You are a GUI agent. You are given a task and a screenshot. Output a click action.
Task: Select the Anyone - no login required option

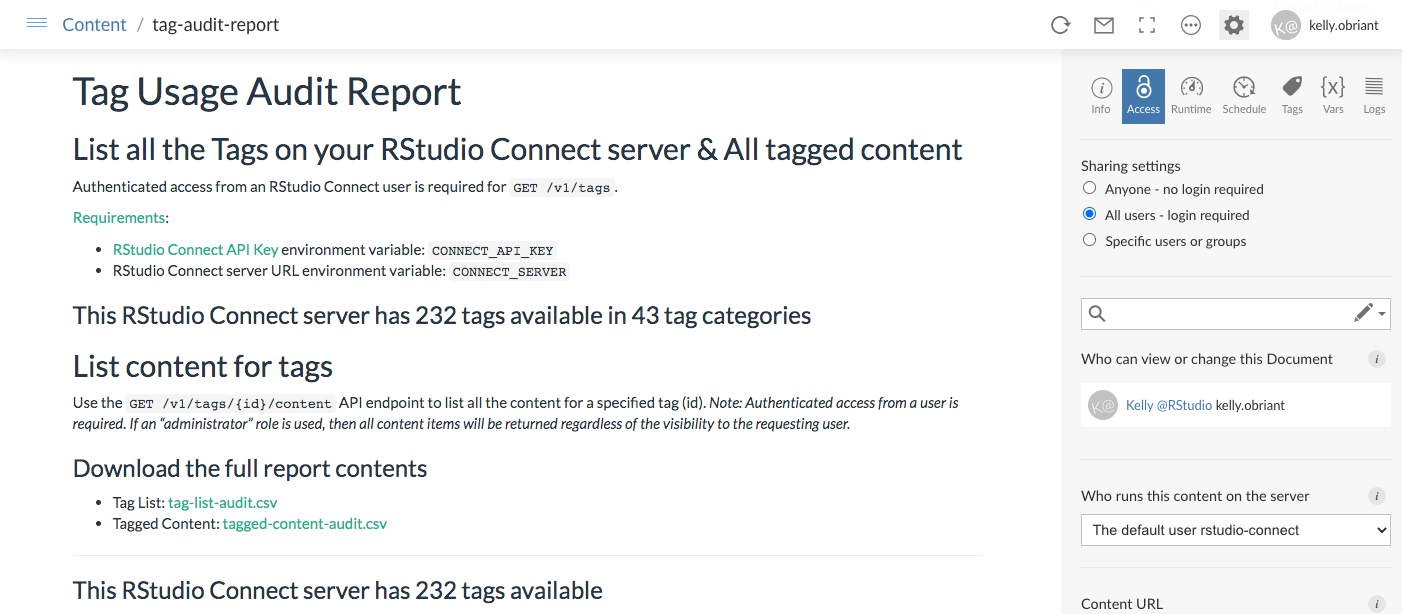pyautogui.click(x=1089, y=188)
